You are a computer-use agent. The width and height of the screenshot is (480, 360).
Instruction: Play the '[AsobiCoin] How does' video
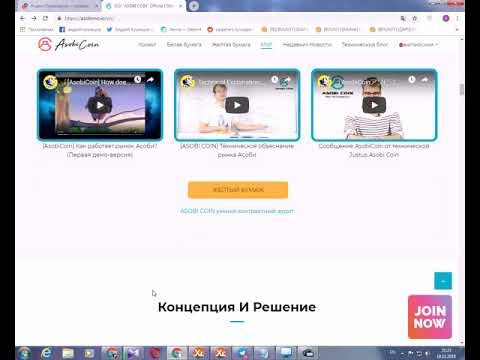100,105
